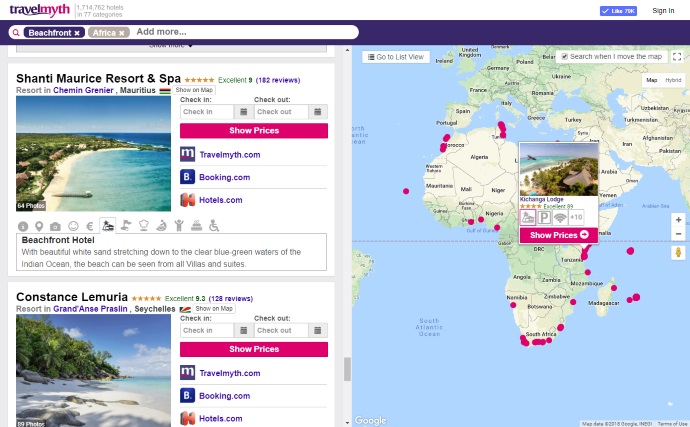Select golf flag category icon

[126, 225]
